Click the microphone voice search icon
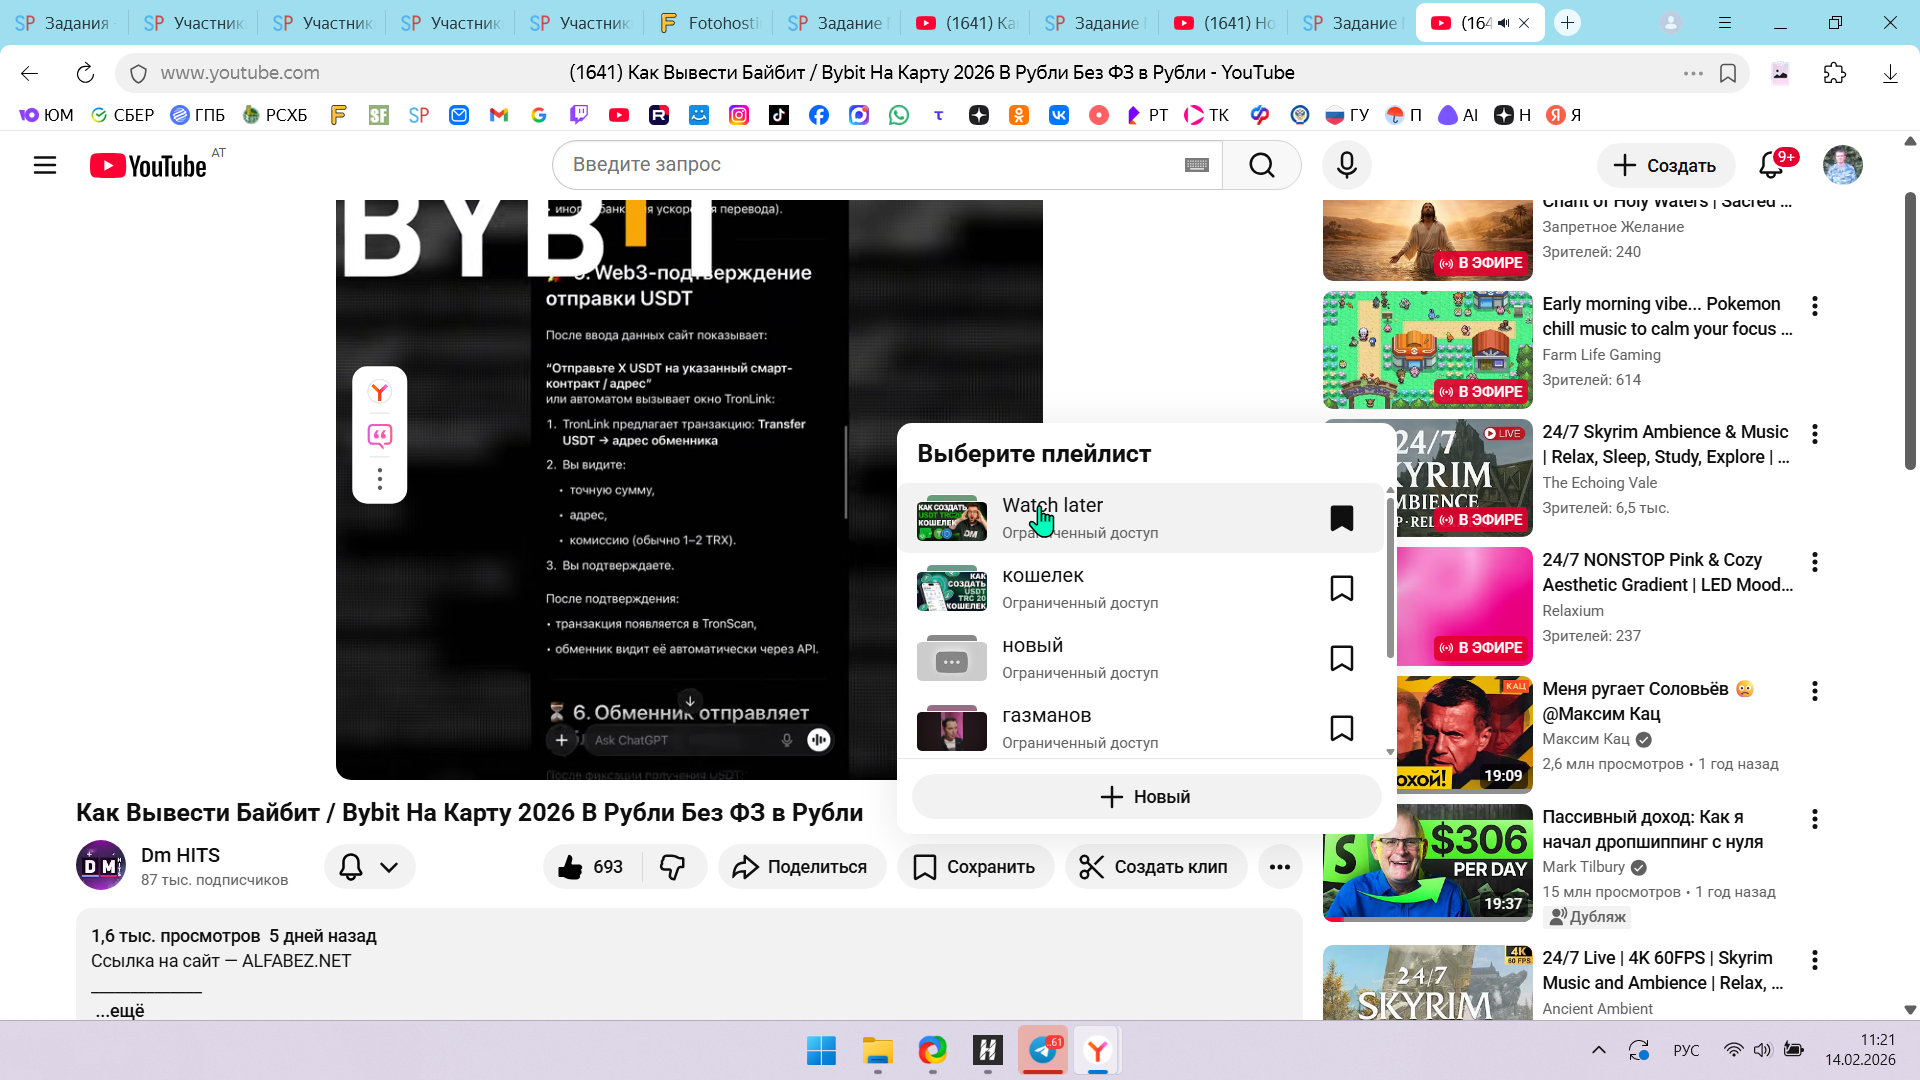 point(1346,165)
